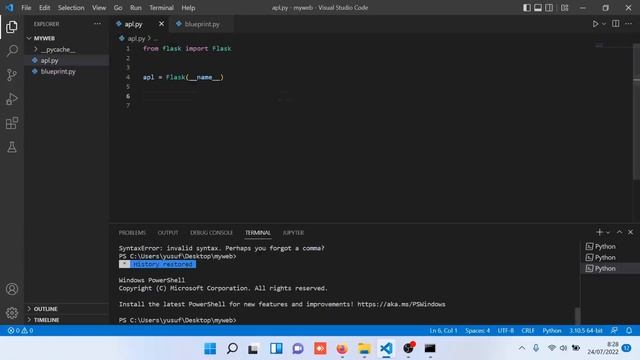Open notifications bell in status bar
Image resolution: width=640 pixels, height=360 pixels.
click(629, 331)
